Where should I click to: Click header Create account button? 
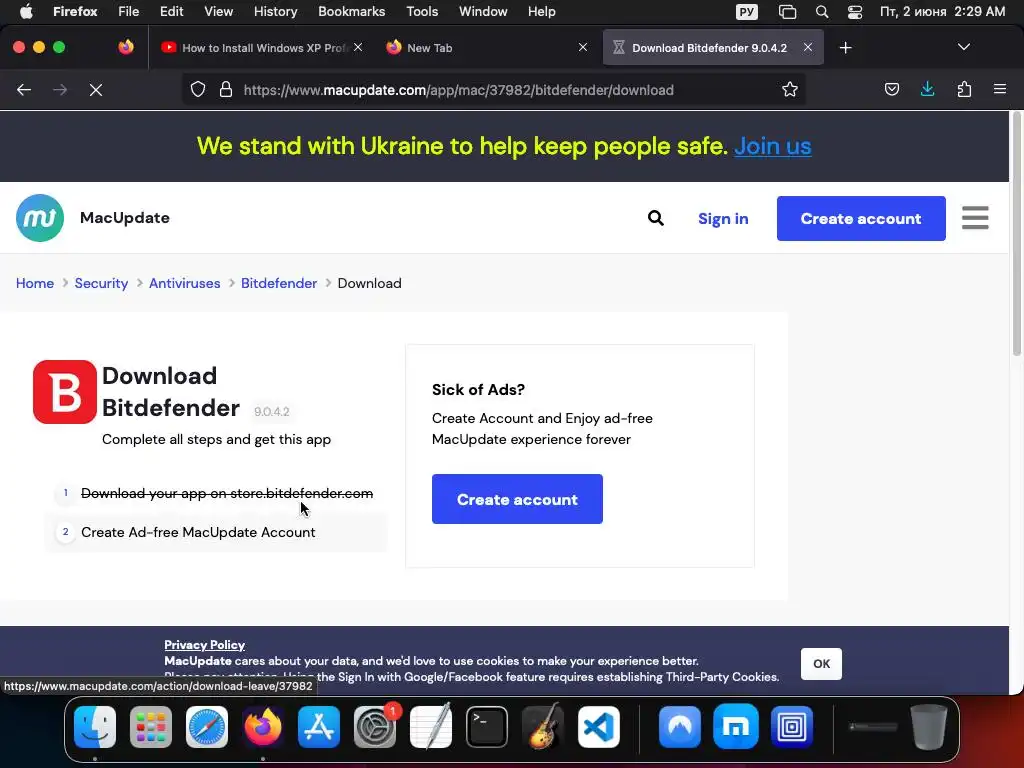click(861, 218)
